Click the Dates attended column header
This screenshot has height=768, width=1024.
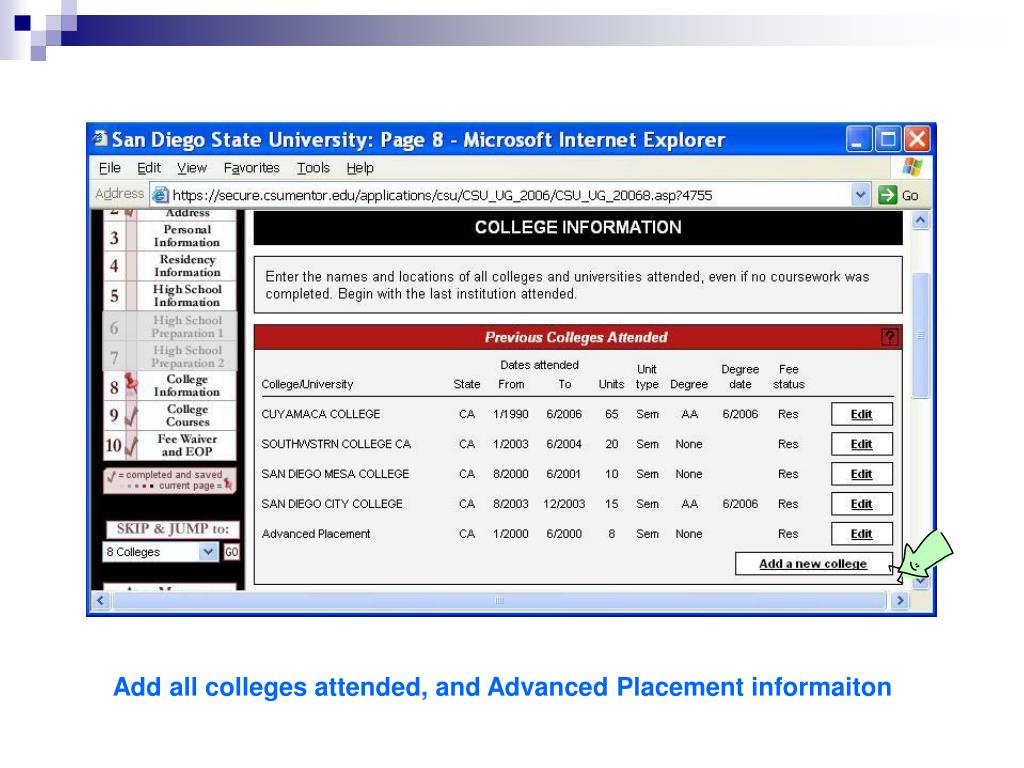click(539, 364)
